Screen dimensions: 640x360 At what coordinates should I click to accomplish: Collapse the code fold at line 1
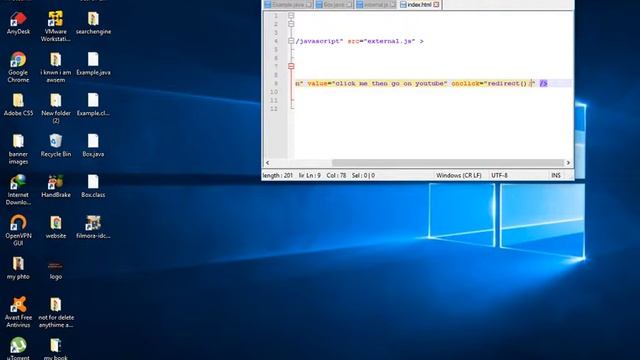pyautogui.click(x=291, y=16)
